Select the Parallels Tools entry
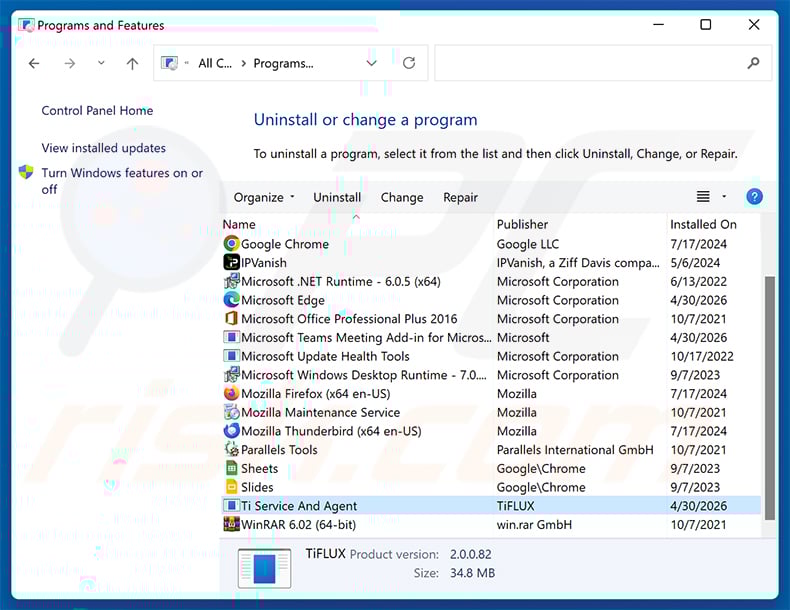 click(279, 450)
